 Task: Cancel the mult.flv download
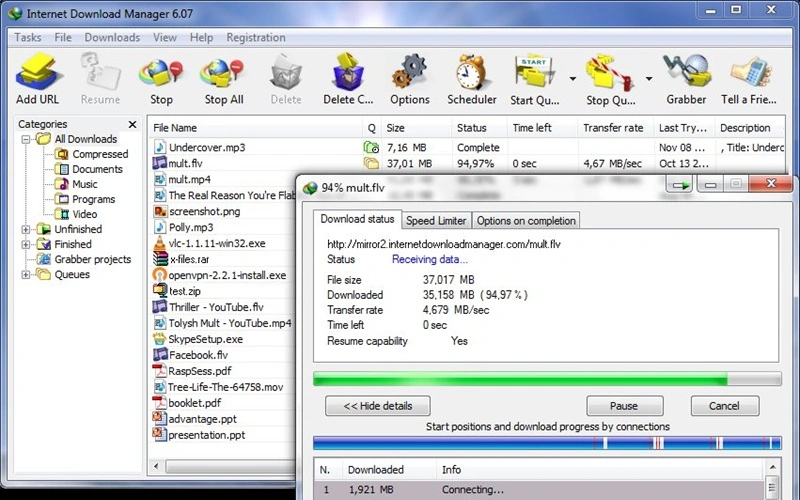coord(724,406)
